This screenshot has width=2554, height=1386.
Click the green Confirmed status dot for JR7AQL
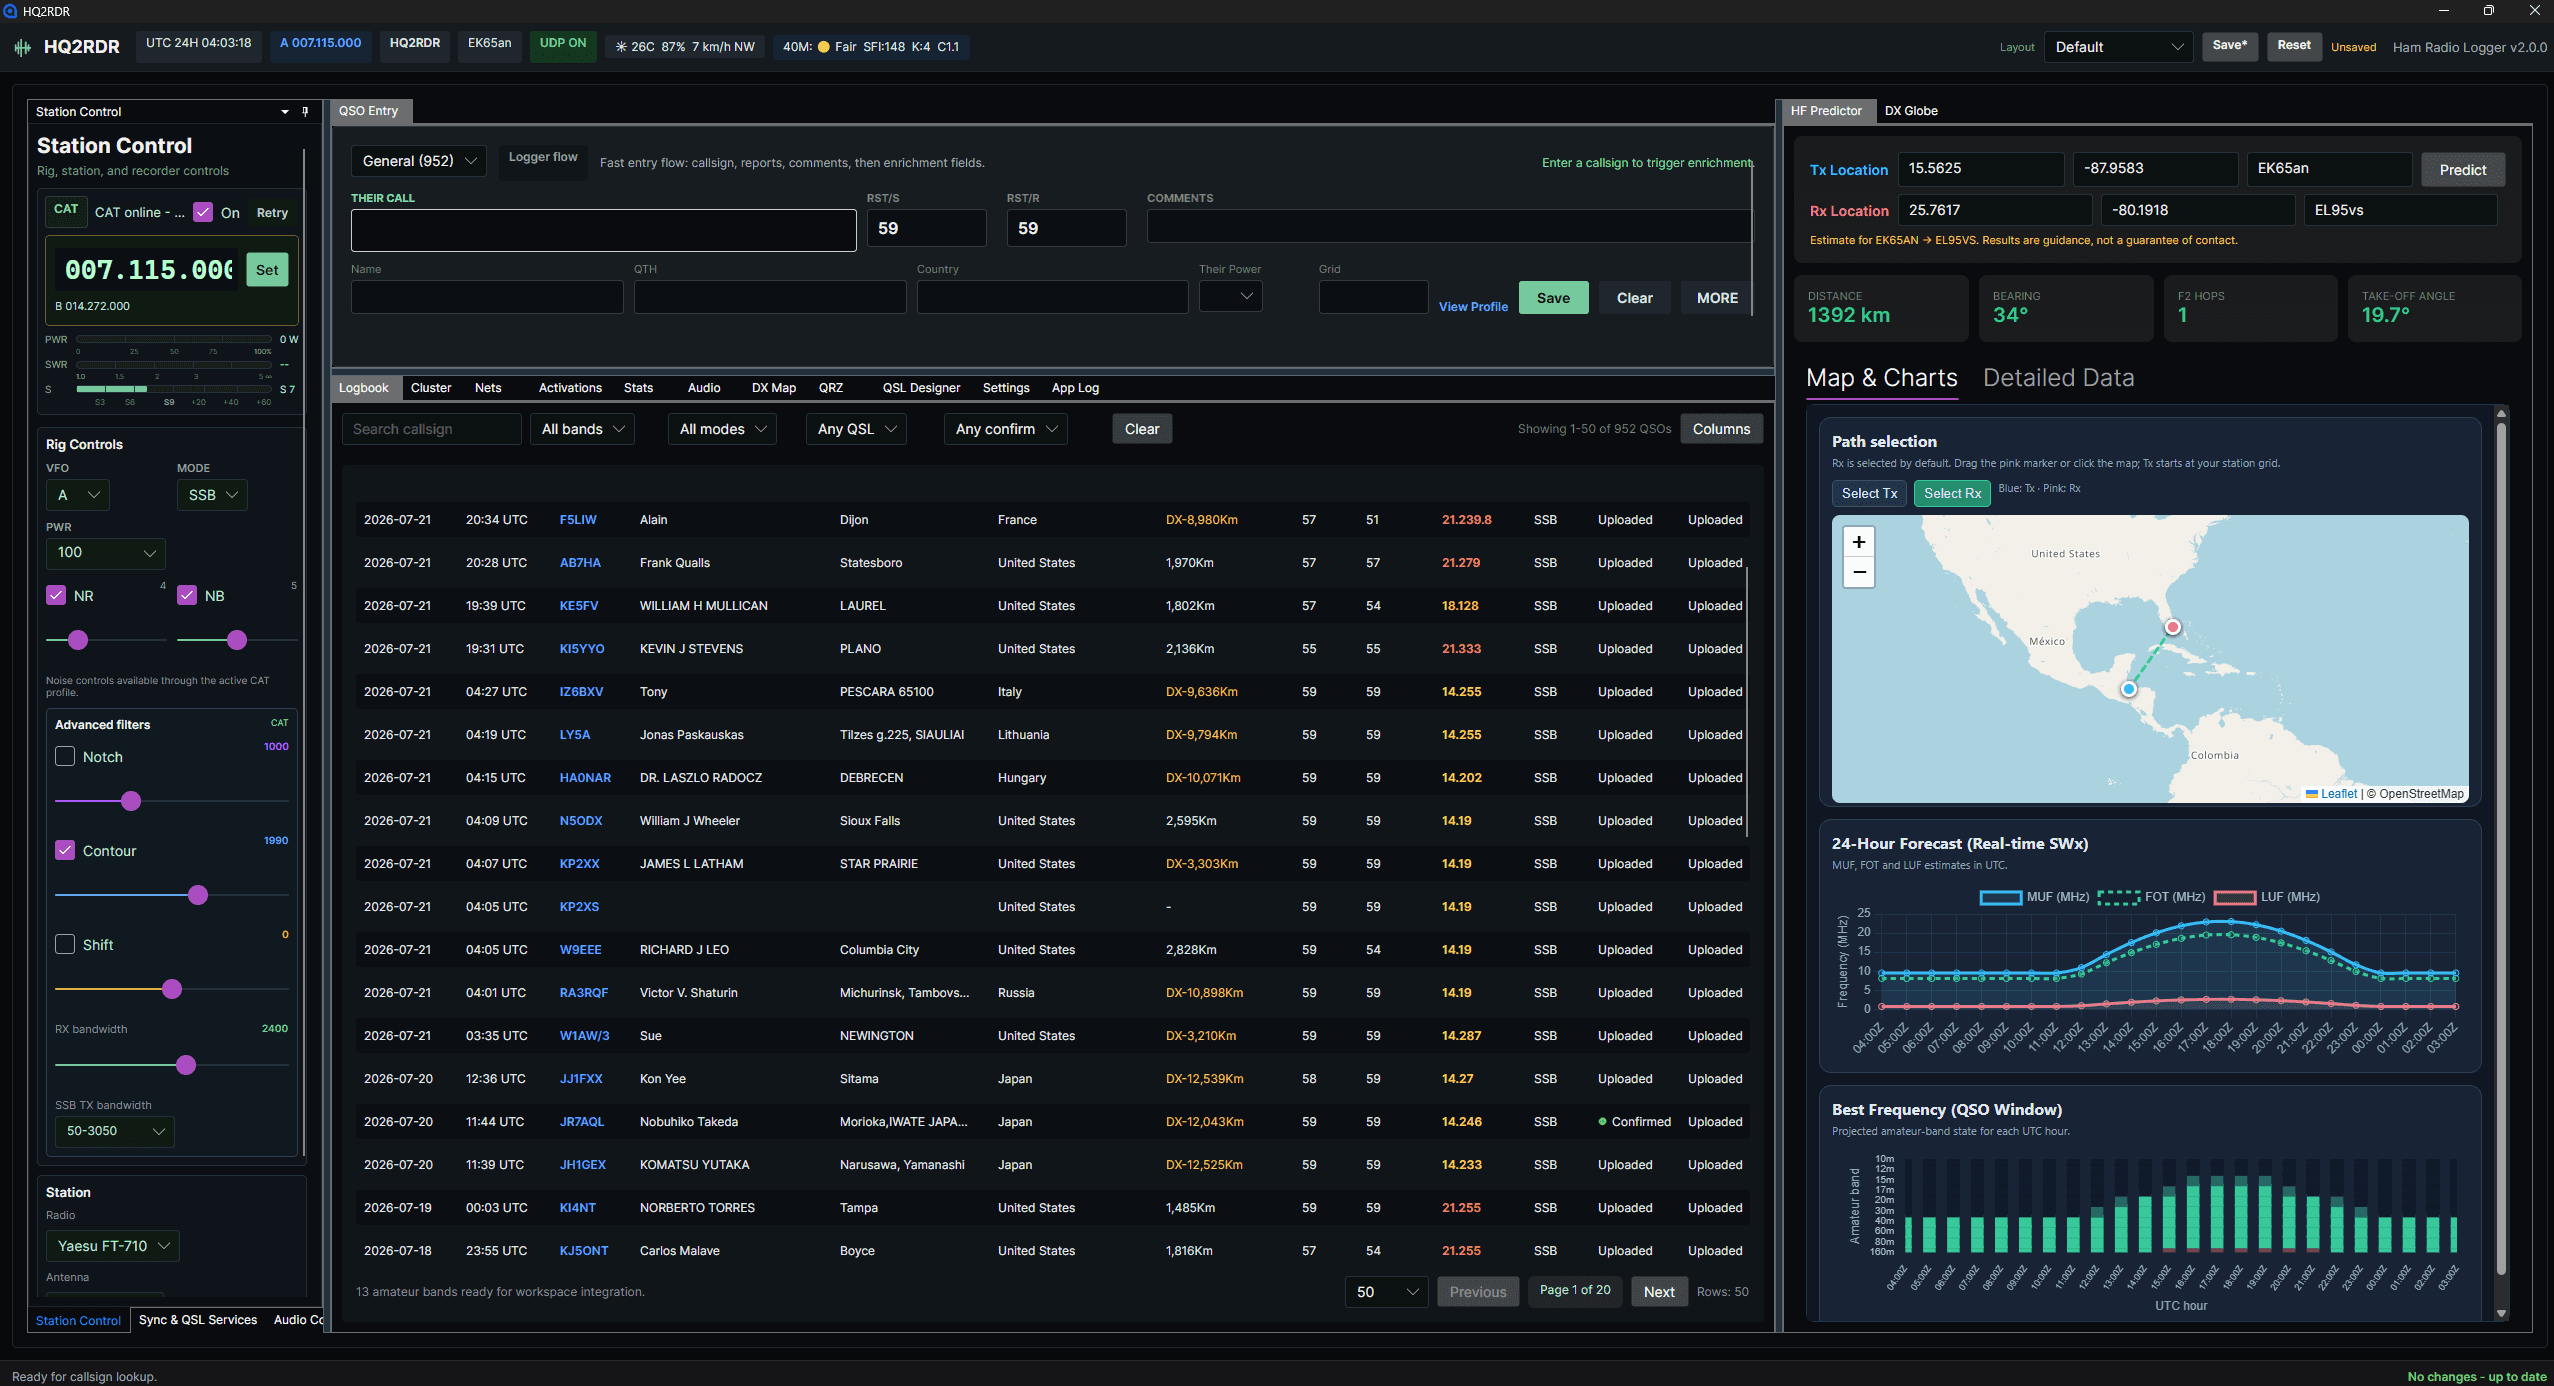pos(1603,1122)
